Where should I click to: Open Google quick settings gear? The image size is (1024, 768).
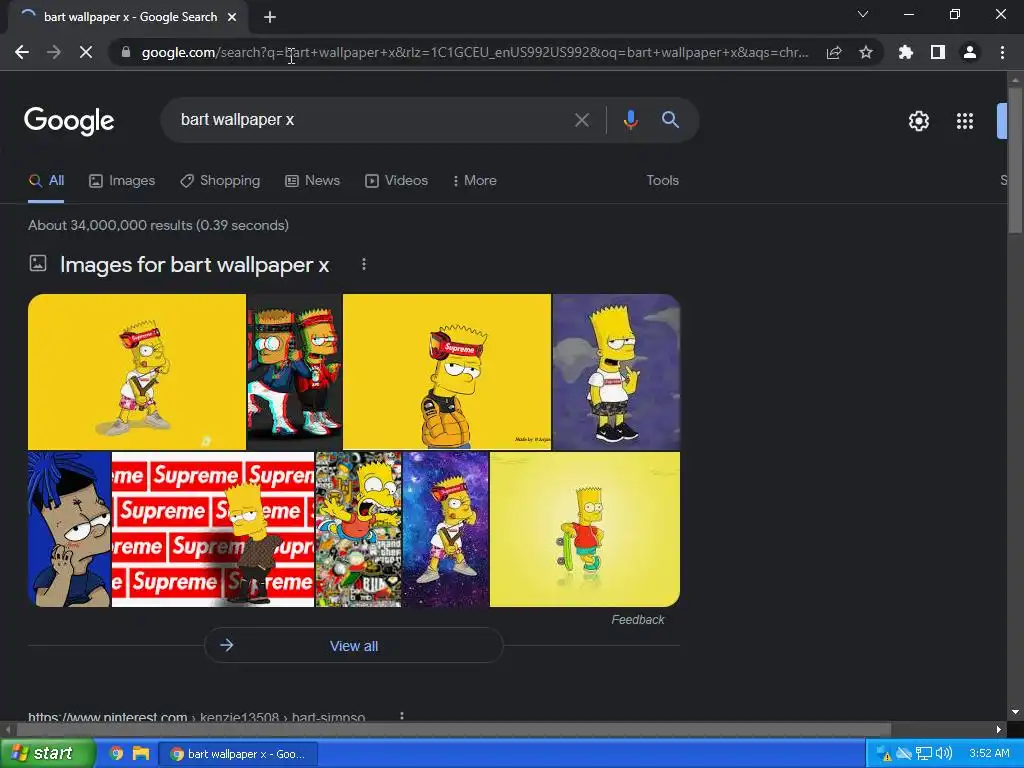click(919, 121)
